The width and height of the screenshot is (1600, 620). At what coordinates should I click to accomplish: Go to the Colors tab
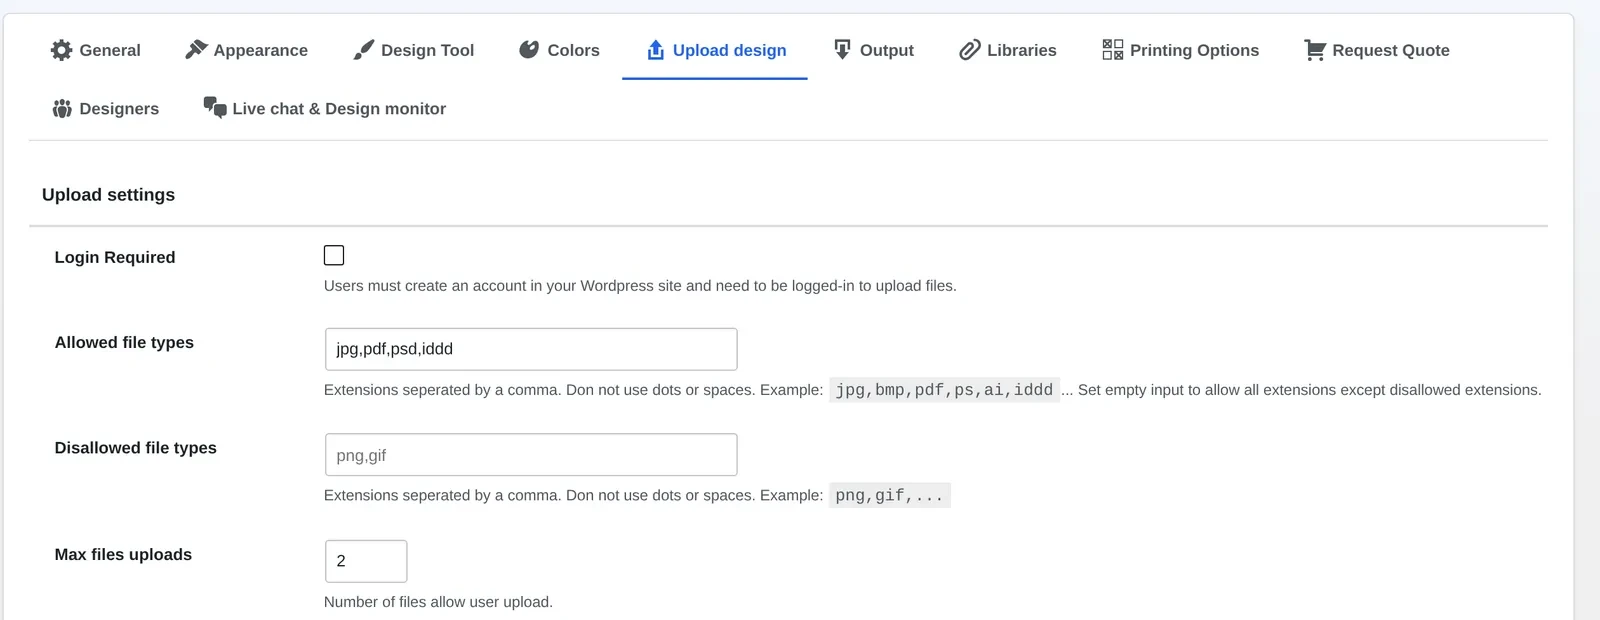pos(559,50)
